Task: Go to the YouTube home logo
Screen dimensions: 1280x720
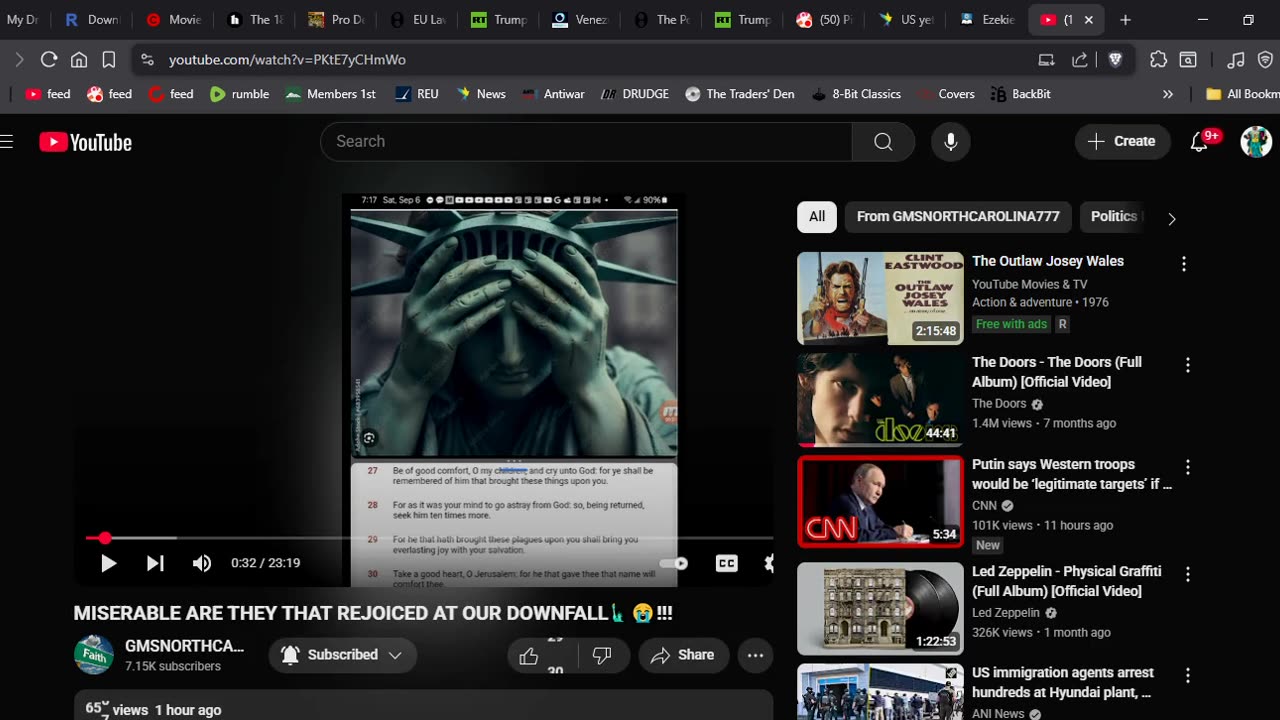Action: pyautogui.click(x=86, y=142)
